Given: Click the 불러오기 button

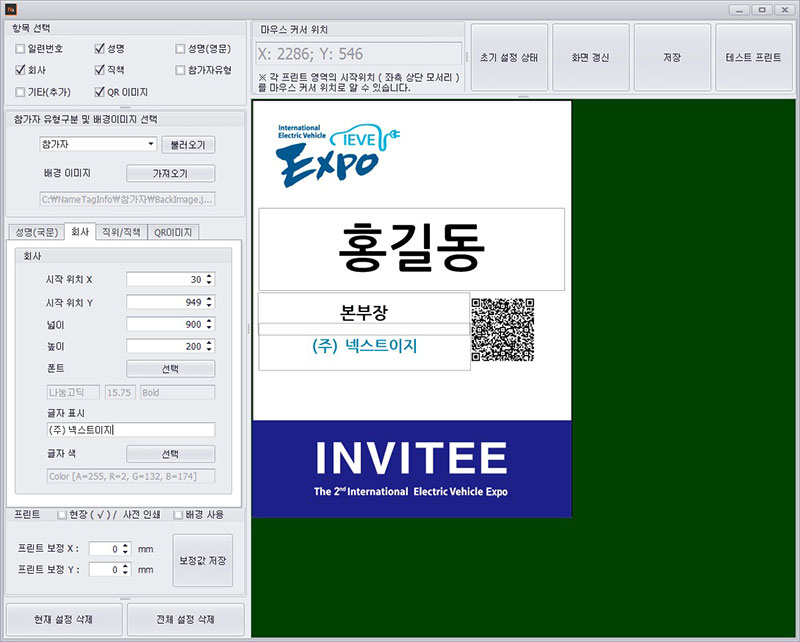Looking at the screenshot, I should 188,145.
